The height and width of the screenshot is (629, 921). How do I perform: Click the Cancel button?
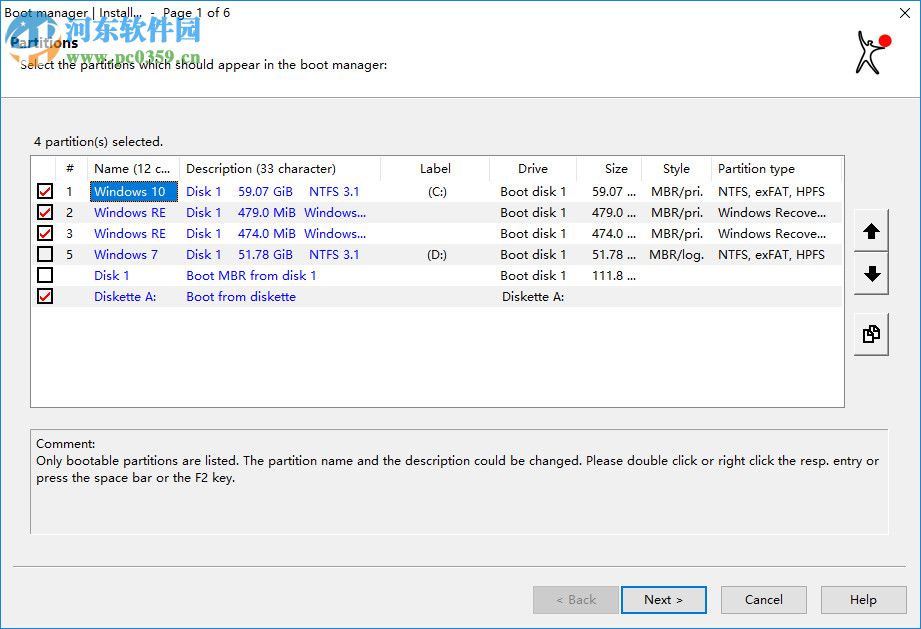coord(763,600)
